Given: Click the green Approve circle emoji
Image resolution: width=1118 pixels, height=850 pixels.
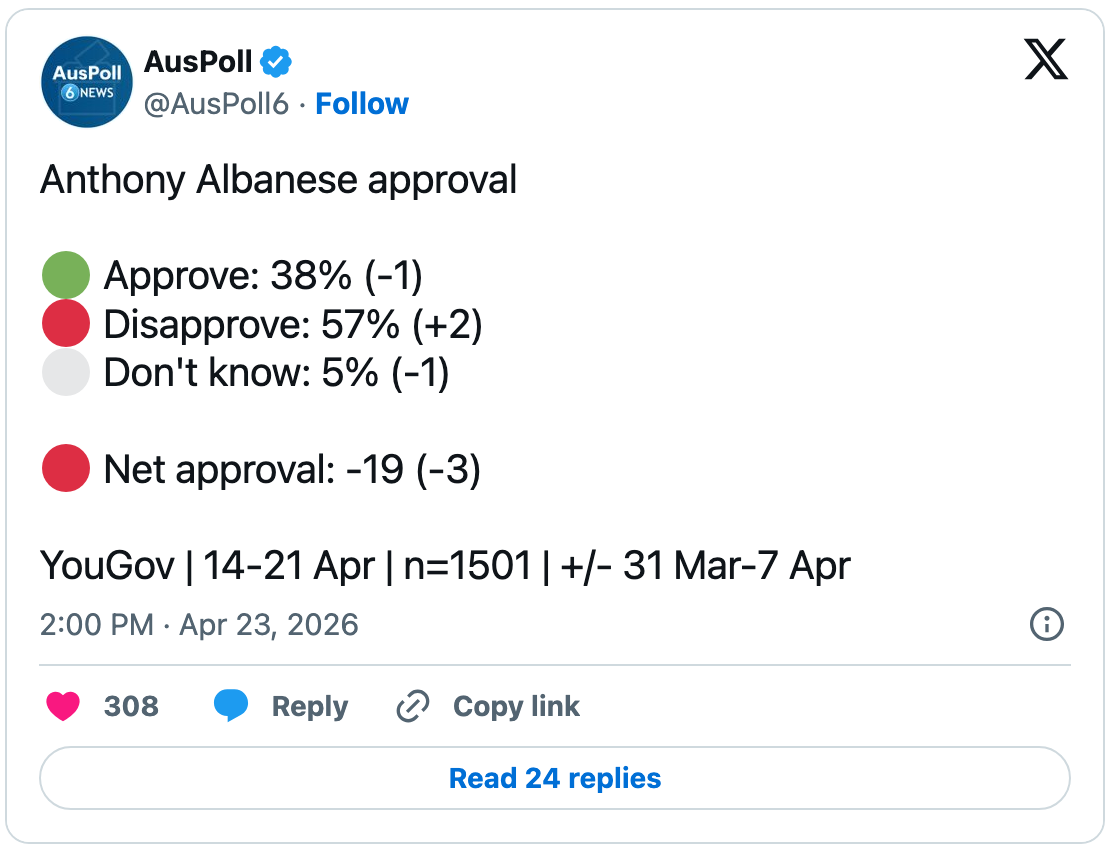Looking at the screenshot, I should pyautogui.click(x=66, y=276).
